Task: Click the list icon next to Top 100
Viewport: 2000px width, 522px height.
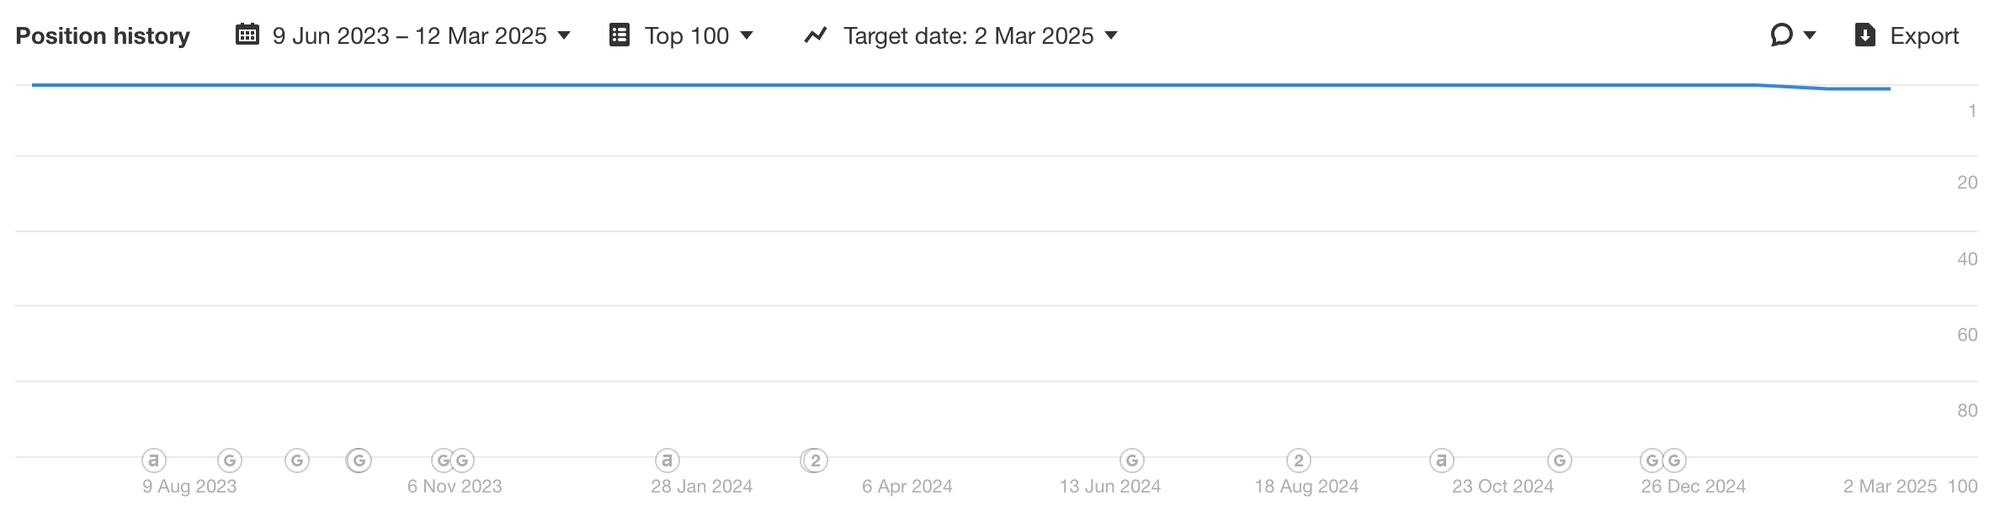Action: pyautogui.click(x=620, y=35)
